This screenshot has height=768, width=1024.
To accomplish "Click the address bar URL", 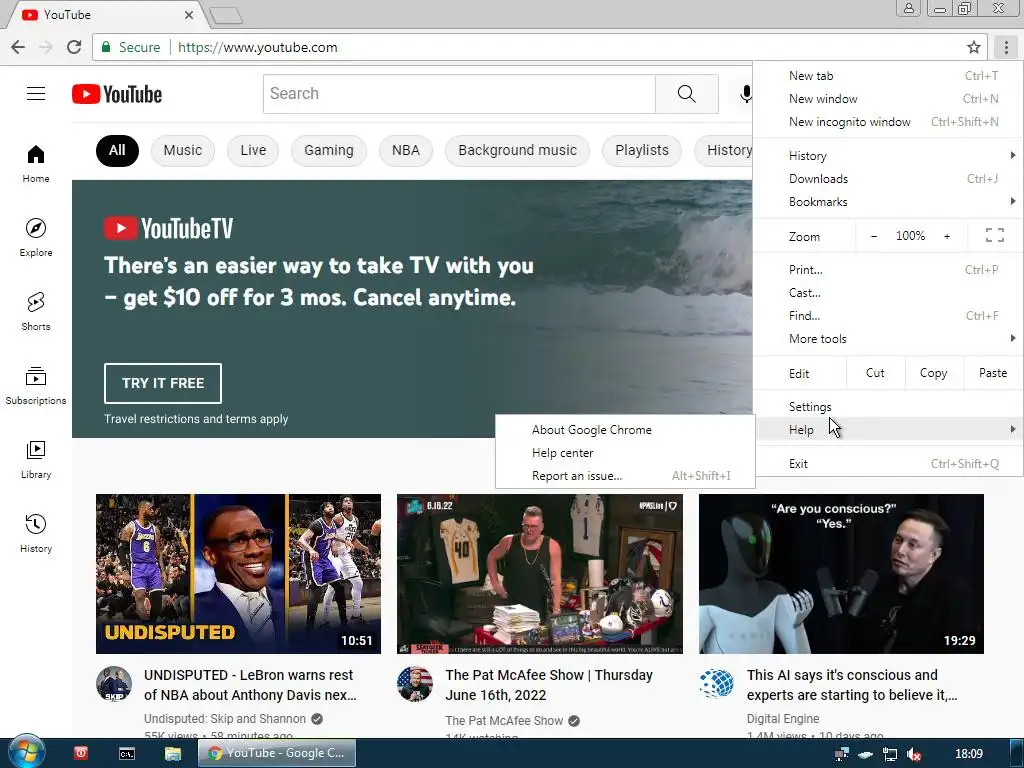I will 257,47.
